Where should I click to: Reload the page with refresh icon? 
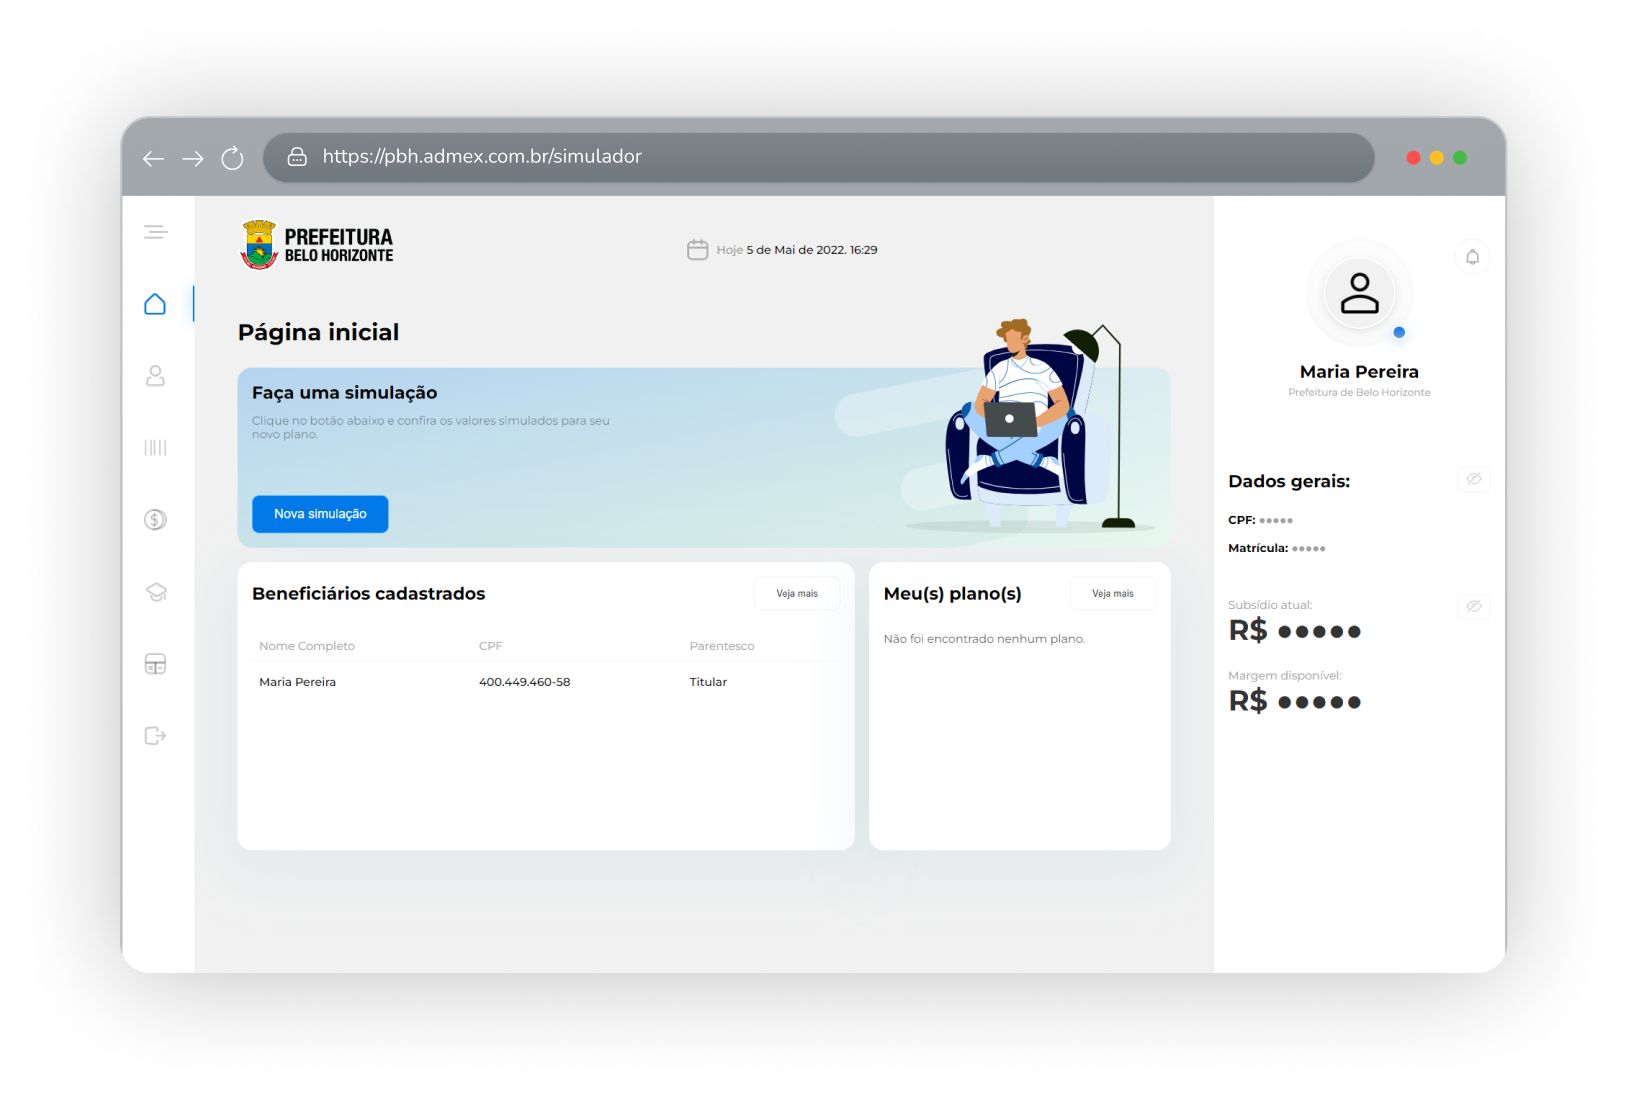coord(232,158)
